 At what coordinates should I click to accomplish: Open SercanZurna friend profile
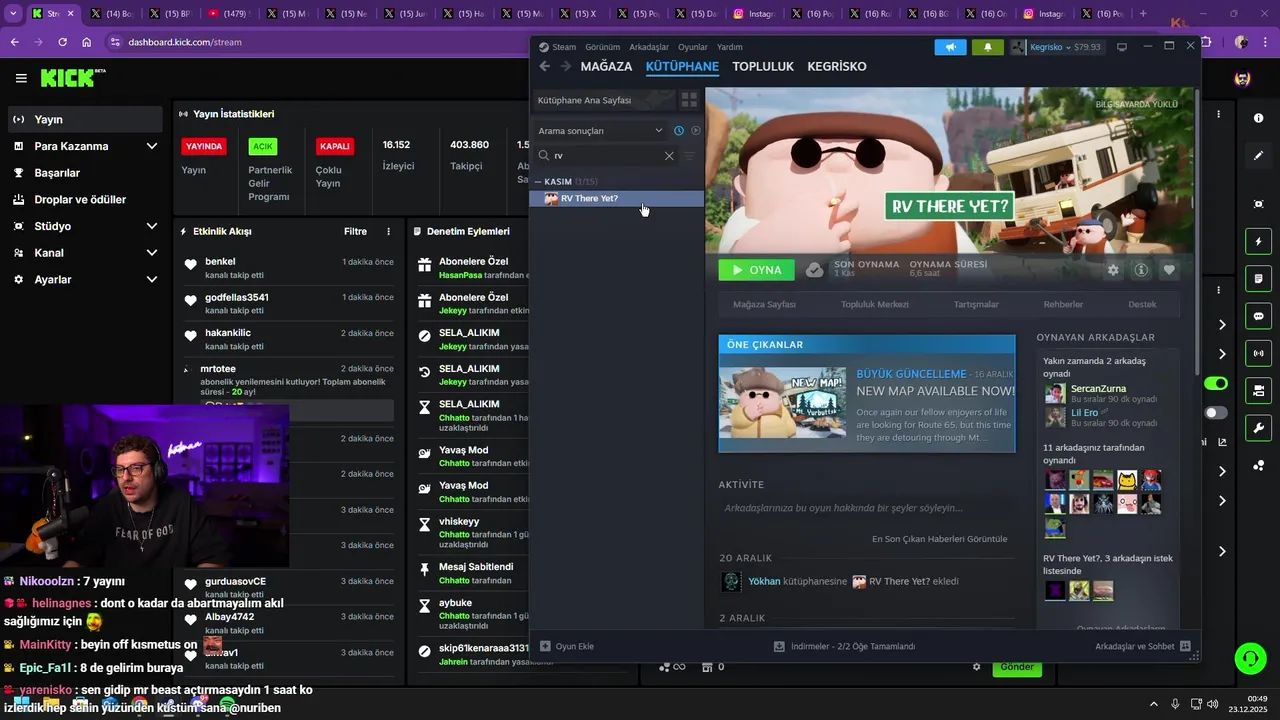click(1097, 388)
